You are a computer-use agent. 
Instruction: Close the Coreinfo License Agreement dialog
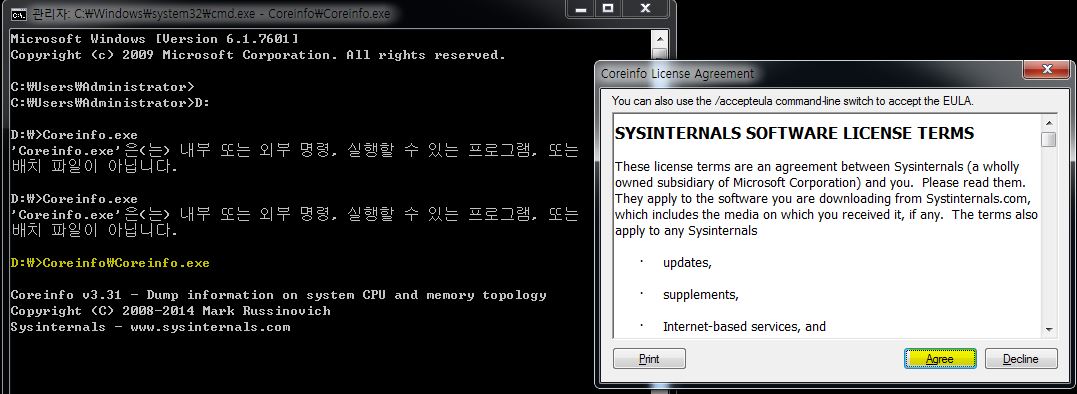[1047, 70]
